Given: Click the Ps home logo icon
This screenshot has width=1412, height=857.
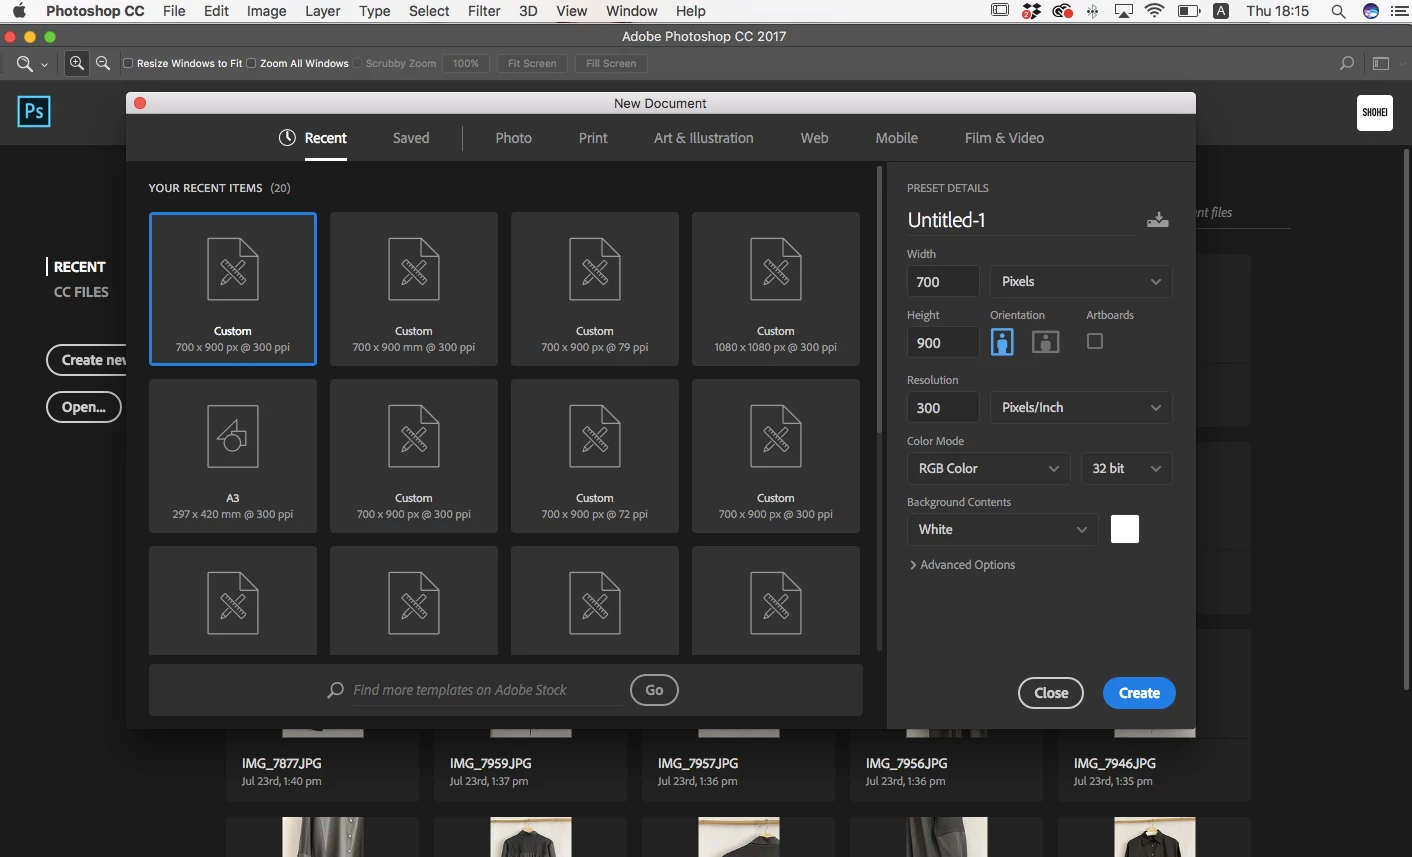Looking at the screenshot, I should 34,111.
